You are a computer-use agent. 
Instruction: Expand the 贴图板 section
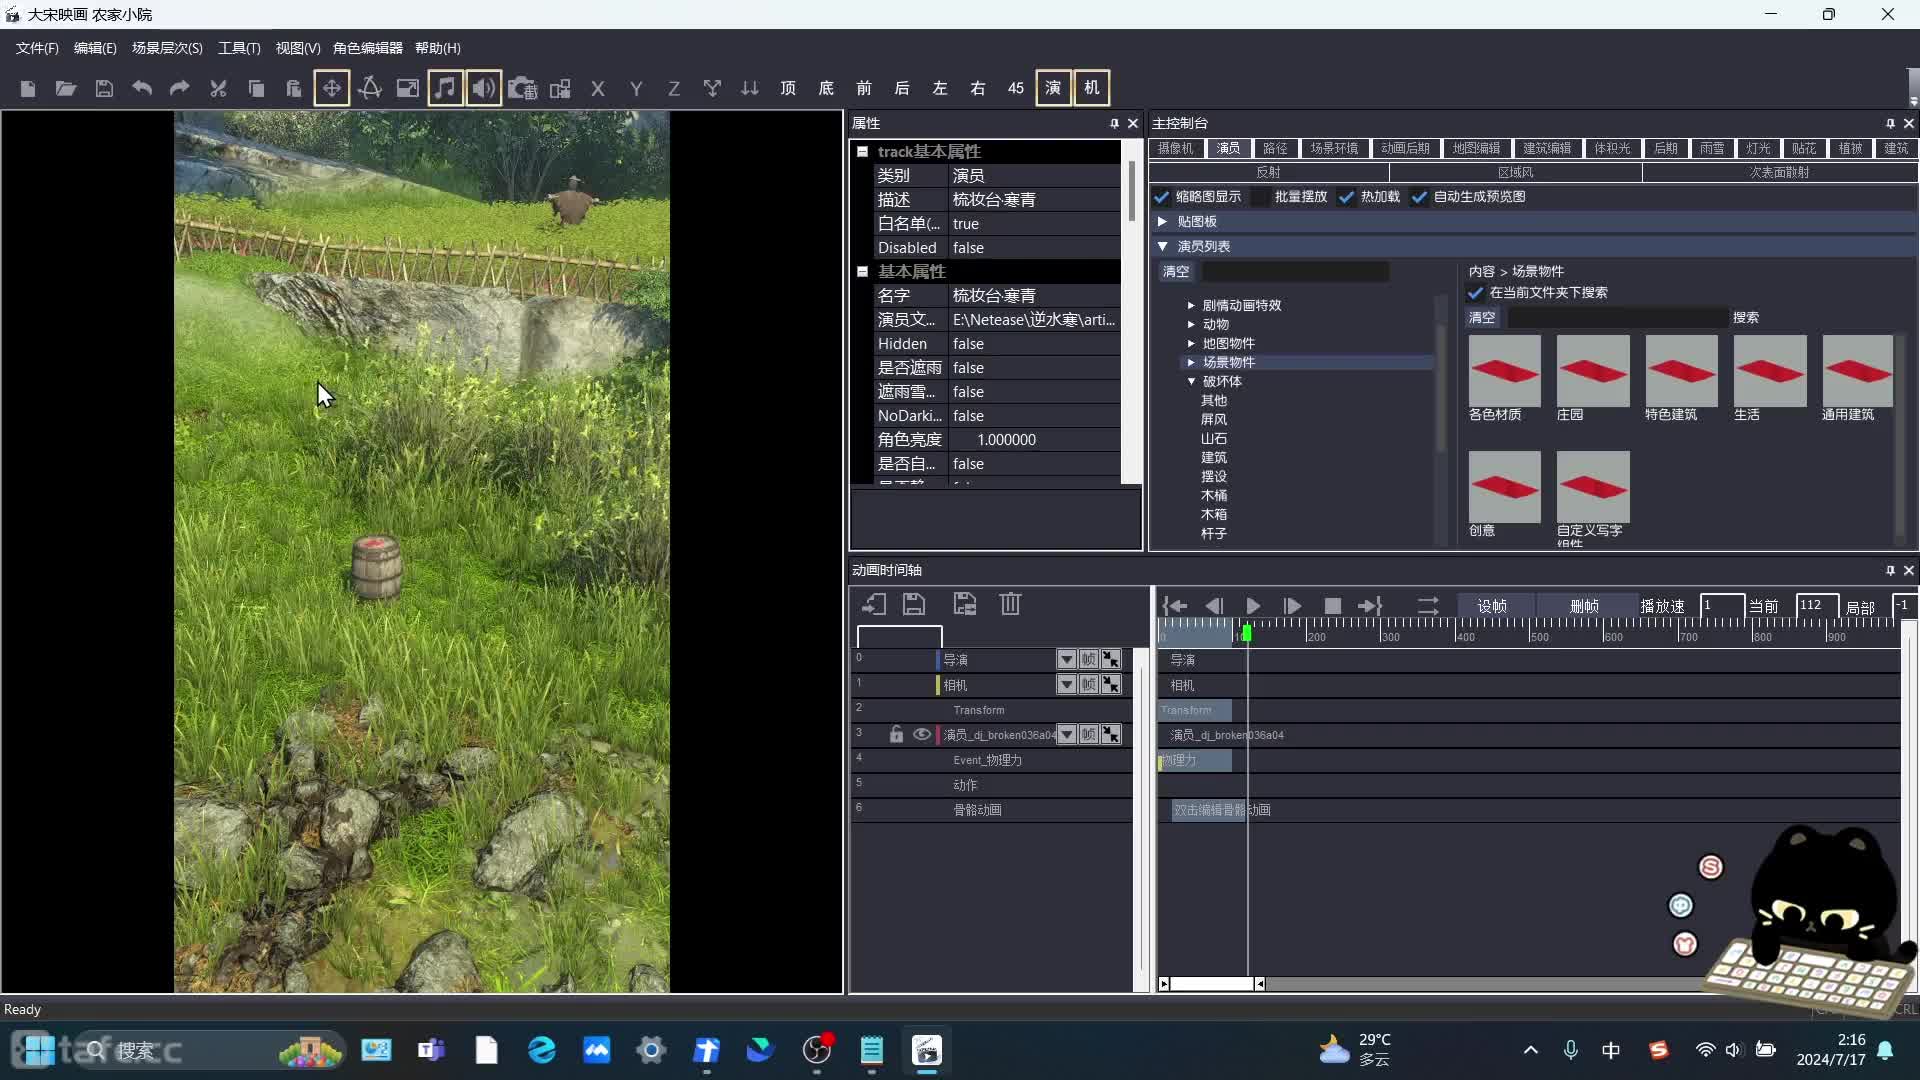pos(1162,222)
